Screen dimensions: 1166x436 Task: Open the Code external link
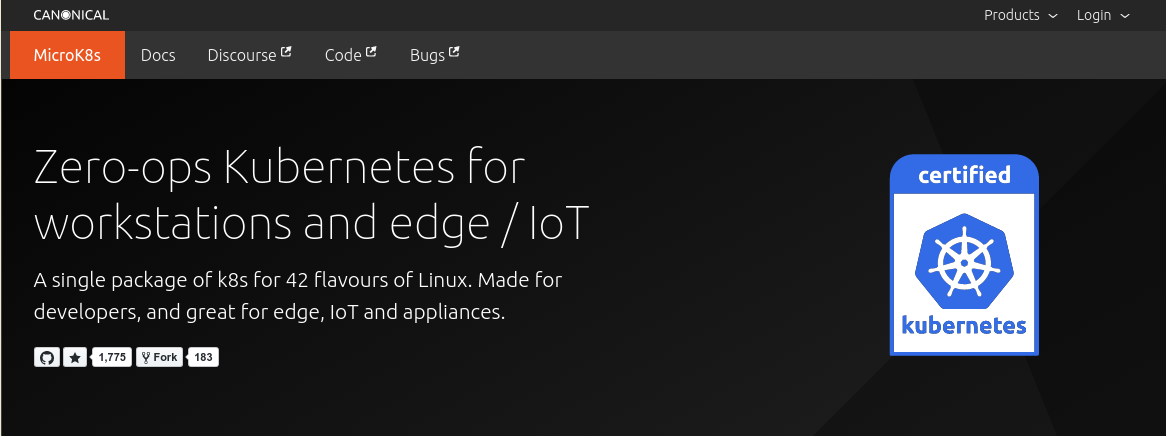pyautogui.click(x=343, y=55)
